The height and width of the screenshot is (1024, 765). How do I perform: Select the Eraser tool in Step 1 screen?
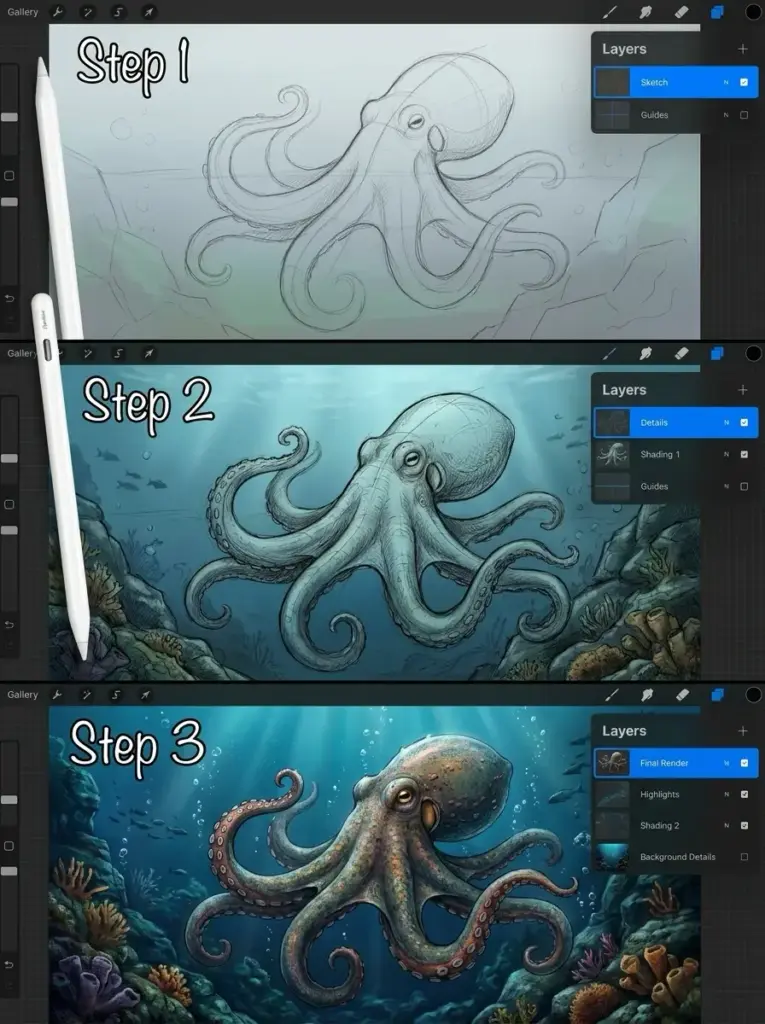[x=681, y=12]
